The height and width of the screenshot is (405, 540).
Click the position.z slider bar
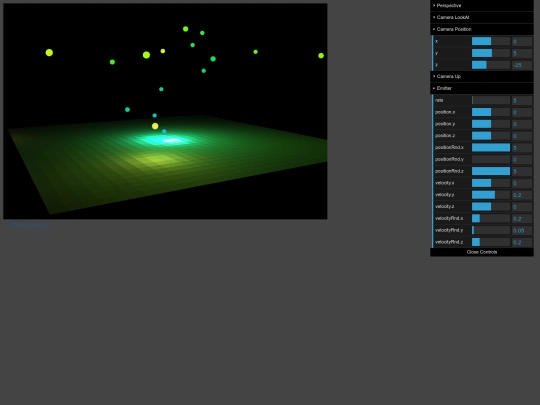[491, 136]
